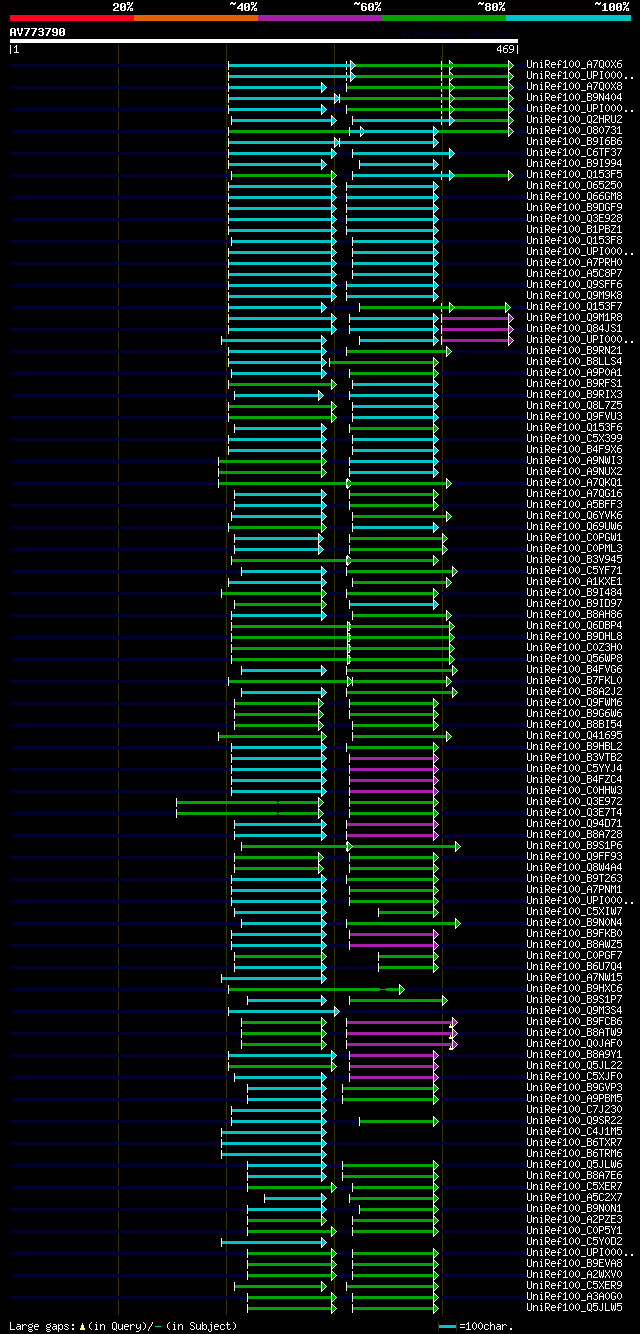Select the UniRef100_Q6YVK6 label
This screenshot has height=1334, width=640.
pos(574,516)
